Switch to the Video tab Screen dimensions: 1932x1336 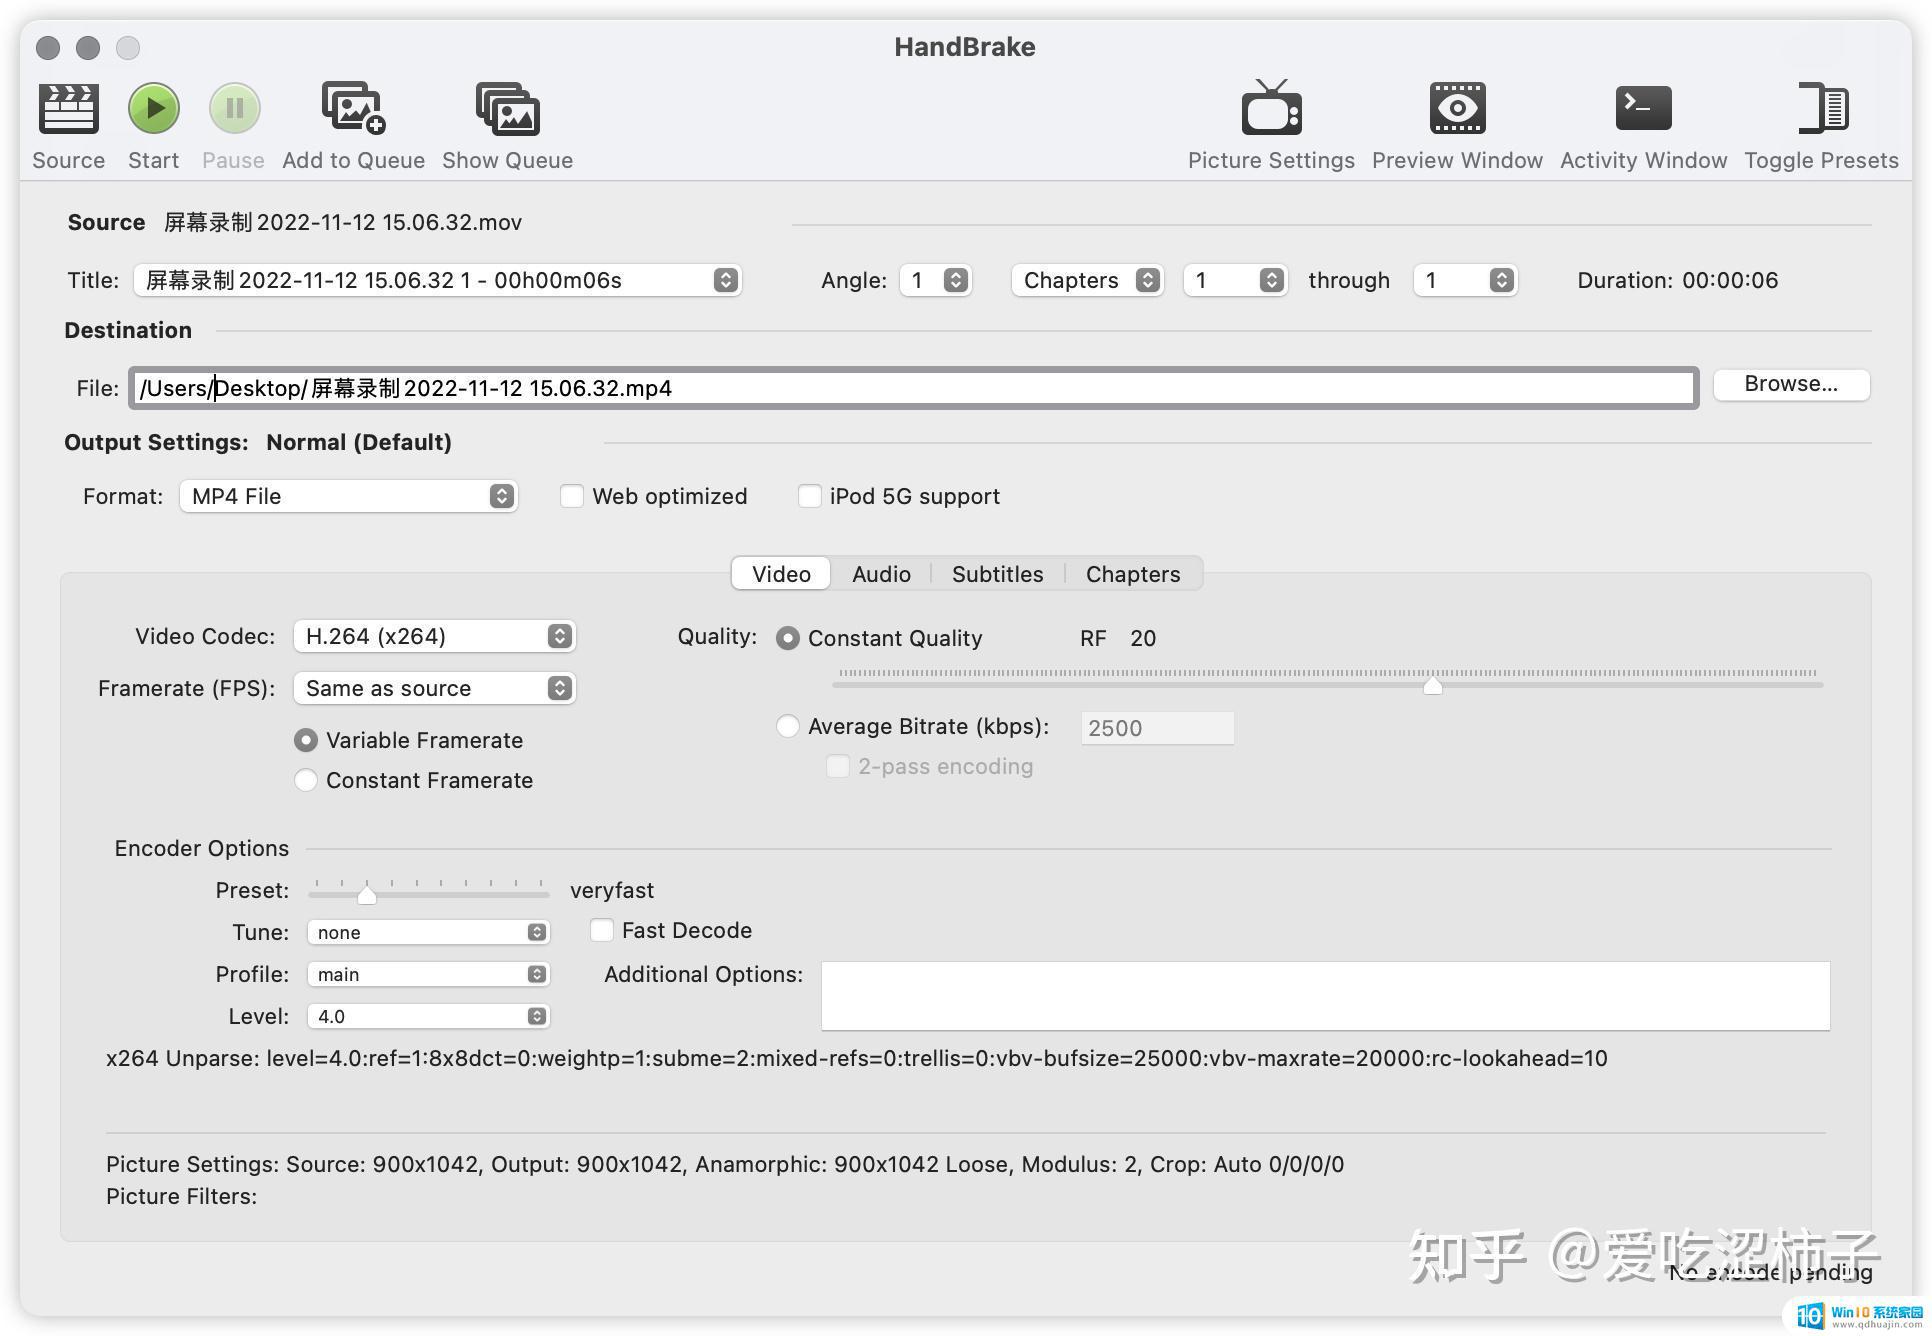point(781,574)
